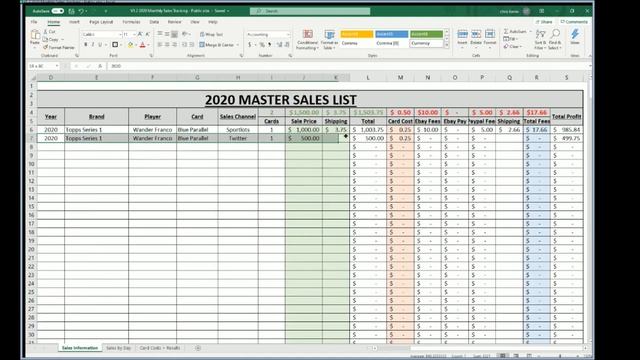Click the Insert Function fx icon
This screenshot has width=640, height=360.
click(100, 66)
